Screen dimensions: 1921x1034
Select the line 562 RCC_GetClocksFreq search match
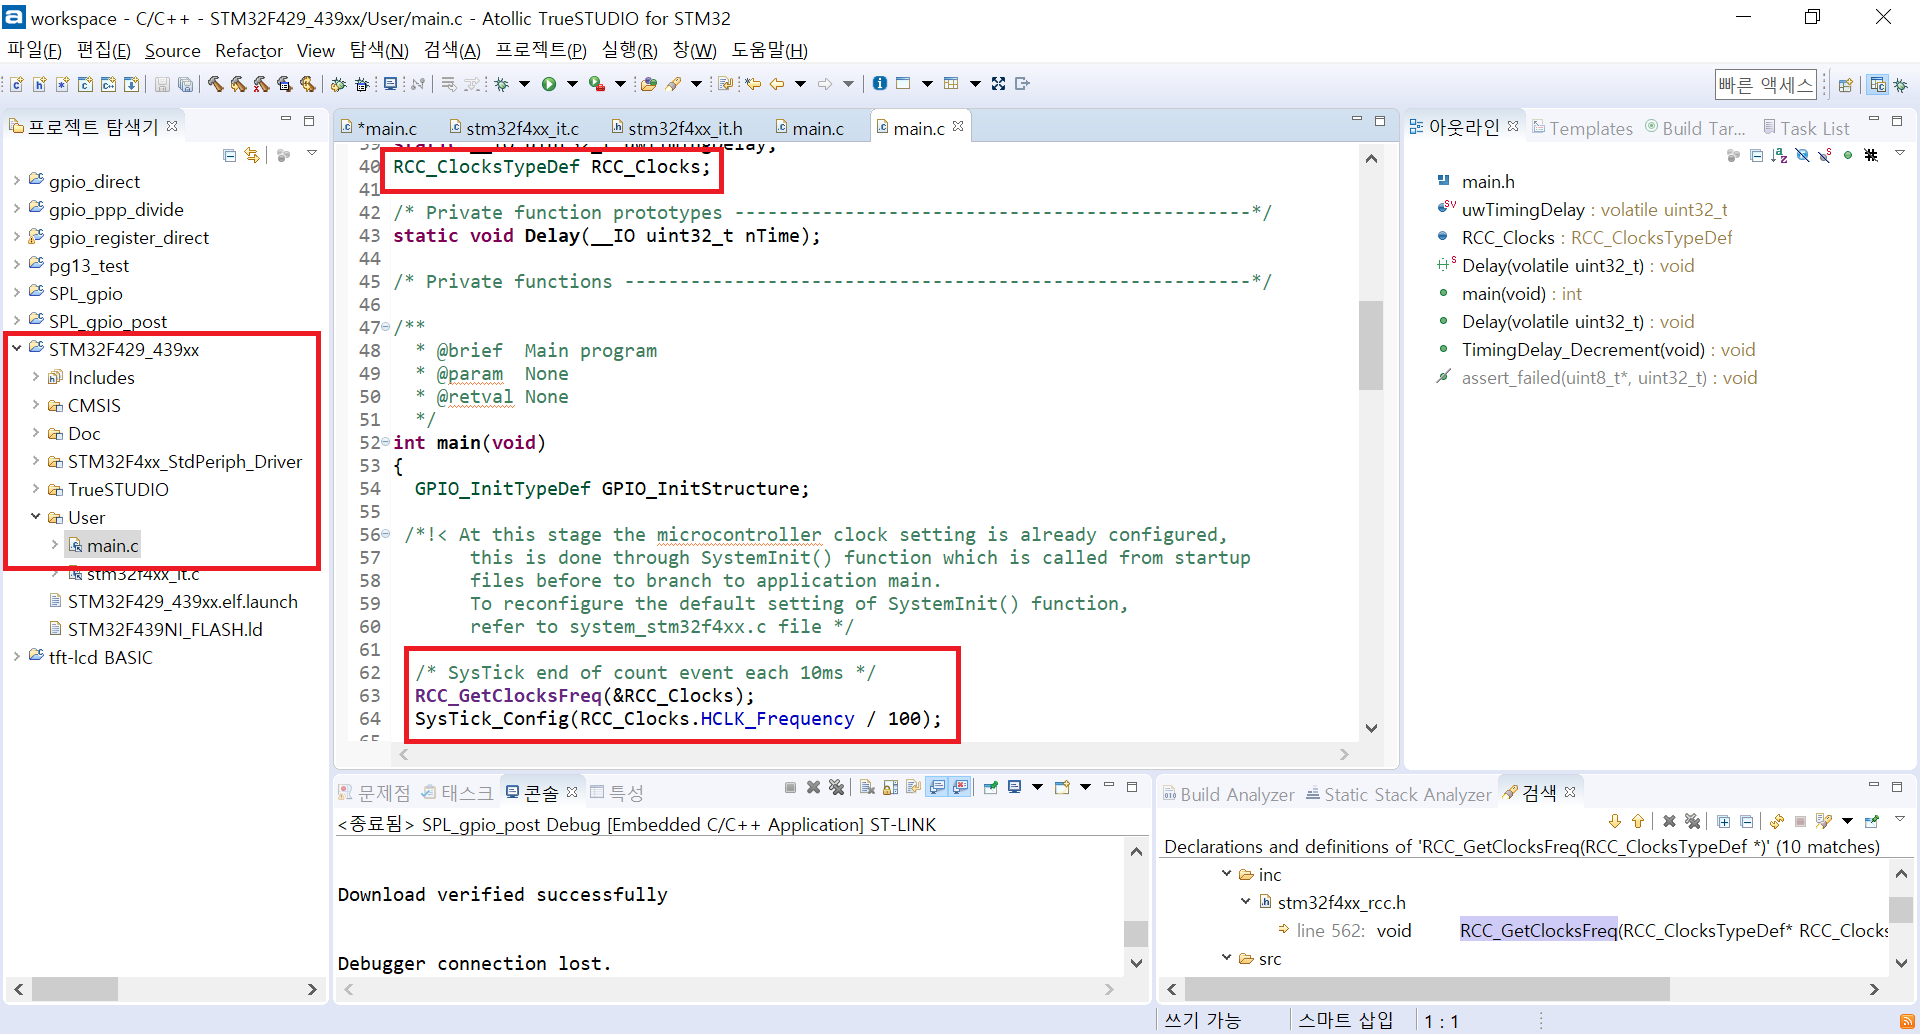1582,931
